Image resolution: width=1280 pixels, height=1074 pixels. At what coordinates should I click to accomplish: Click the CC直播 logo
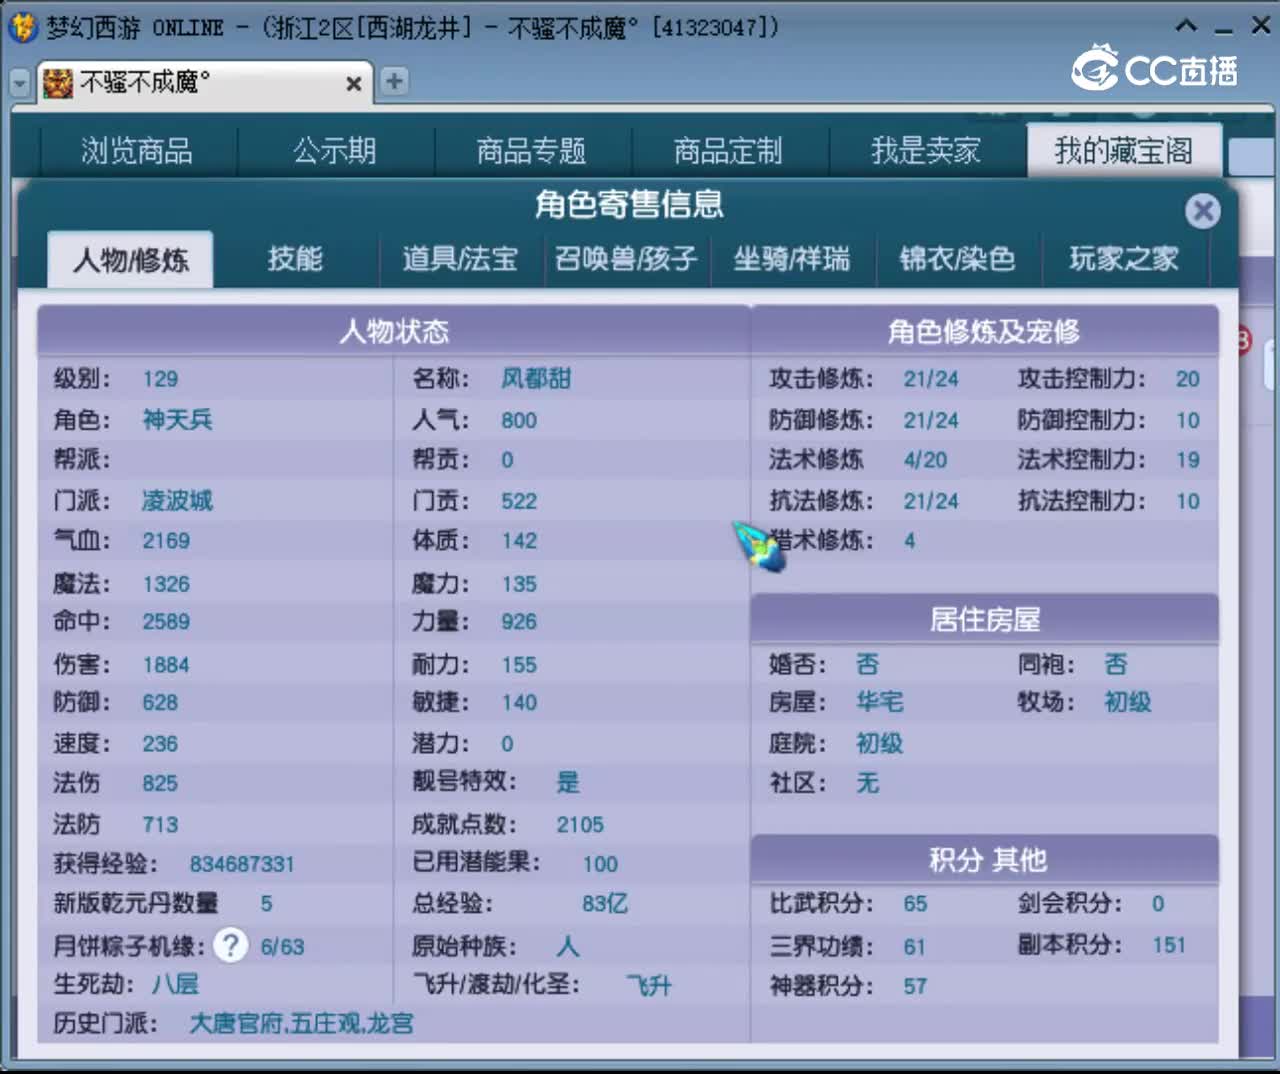coord(1155,68)
